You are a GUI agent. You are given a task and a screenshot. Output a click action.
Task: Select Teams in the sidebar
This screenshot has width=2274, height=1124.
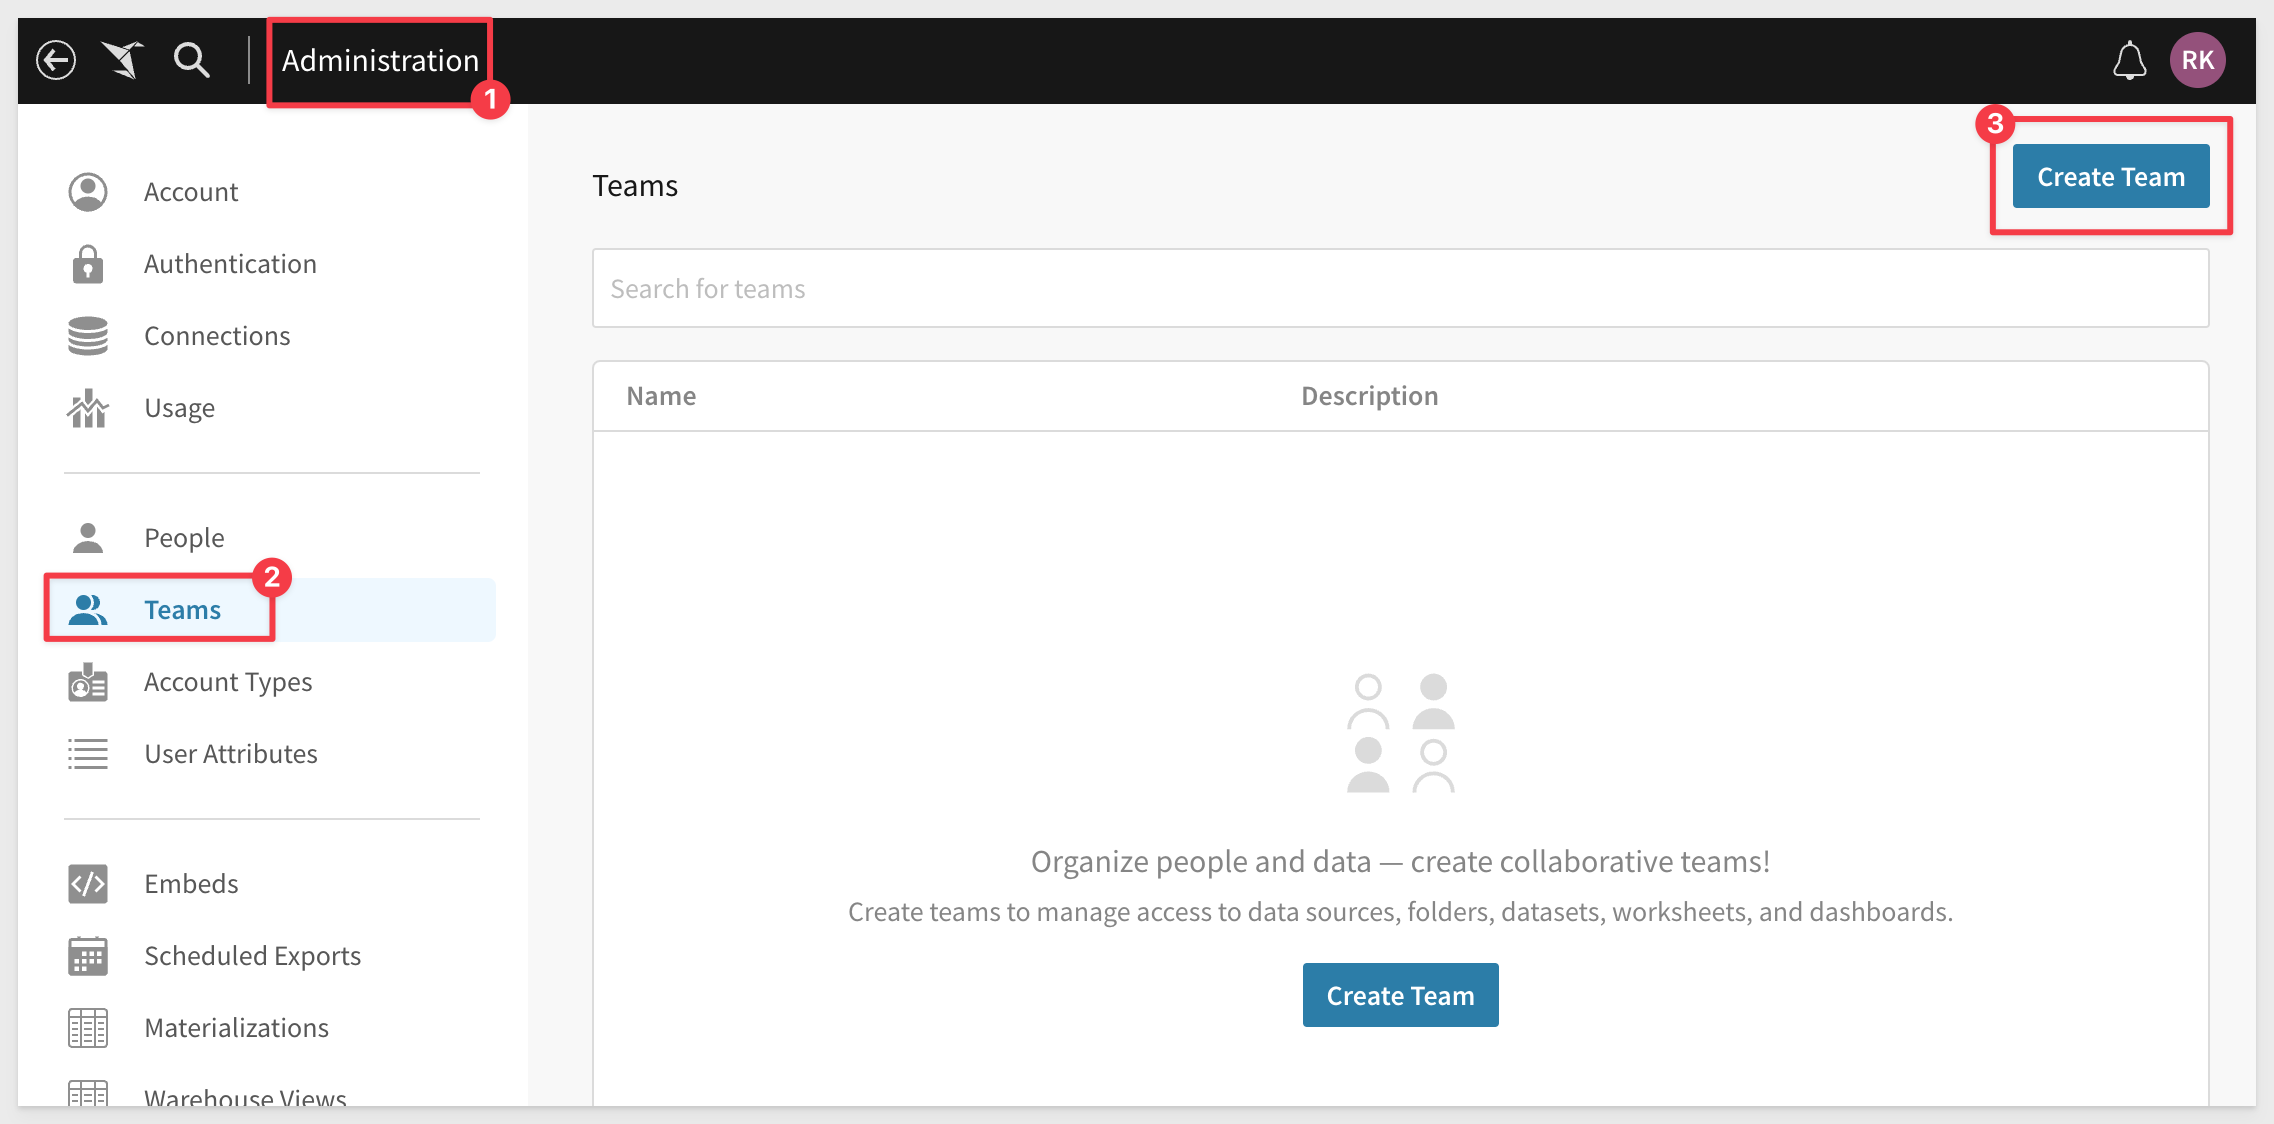coord(182,610)
